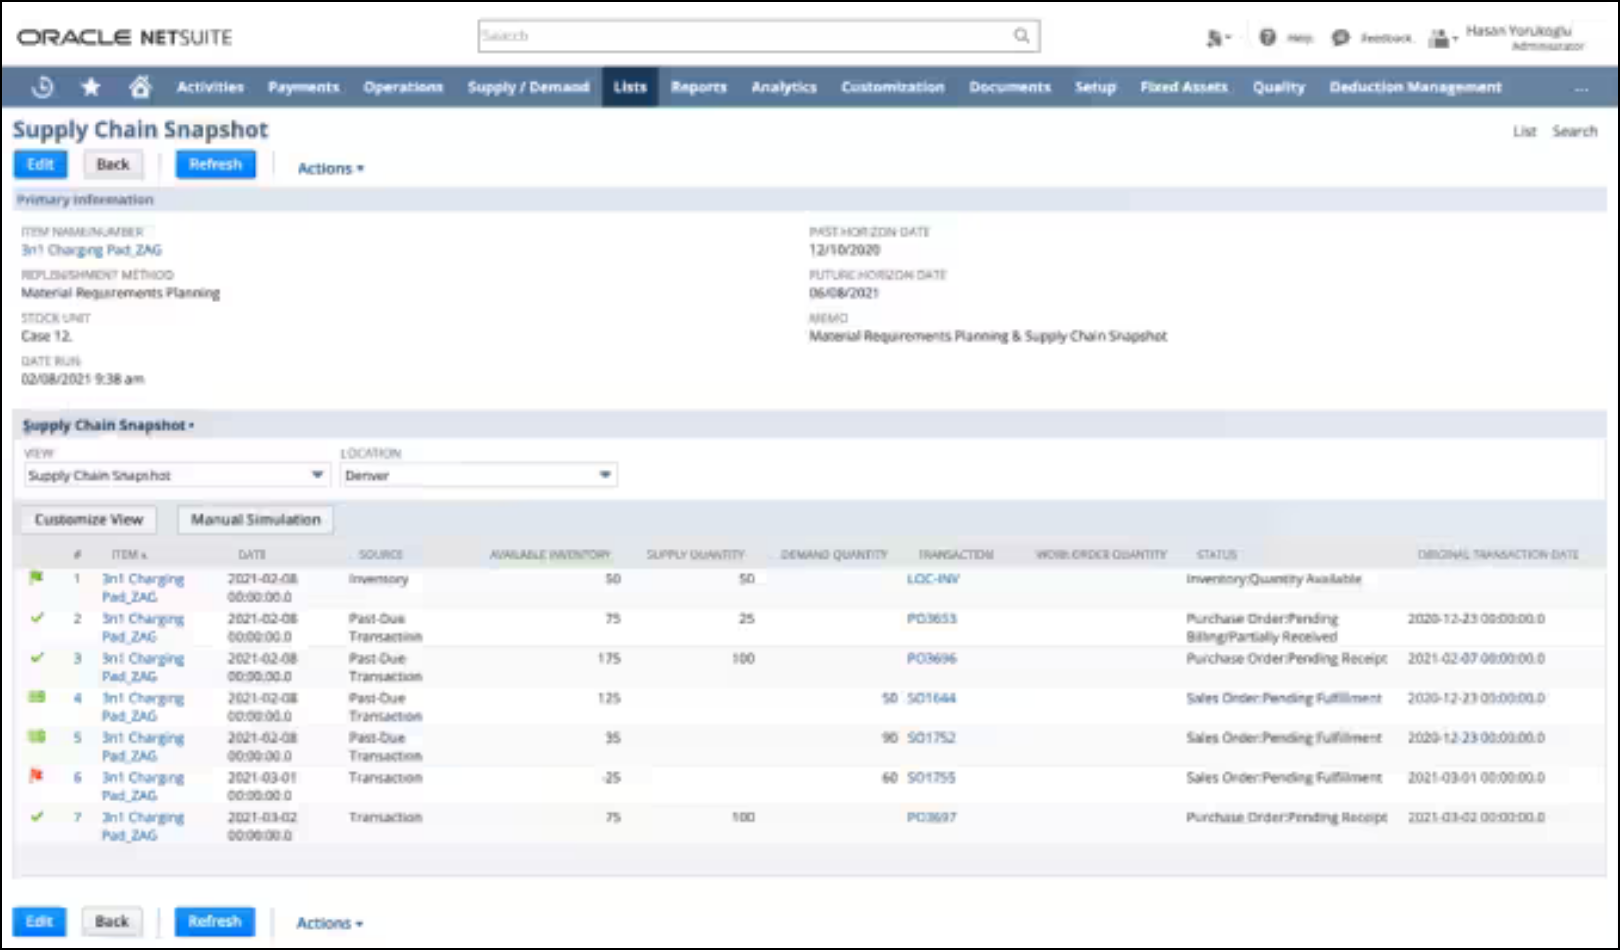Go to the Home dashboard icon
The image size is (1620, 950).
140,87
